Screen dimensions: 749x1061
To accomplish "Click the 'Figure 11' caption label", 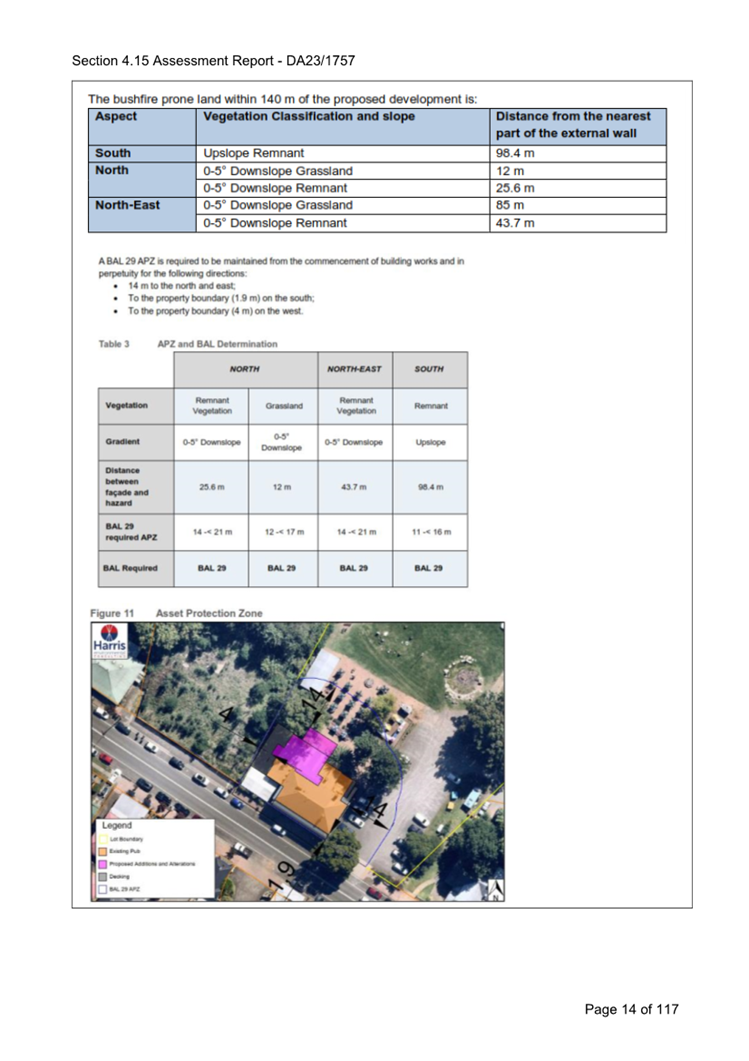I will click(112, 613).
